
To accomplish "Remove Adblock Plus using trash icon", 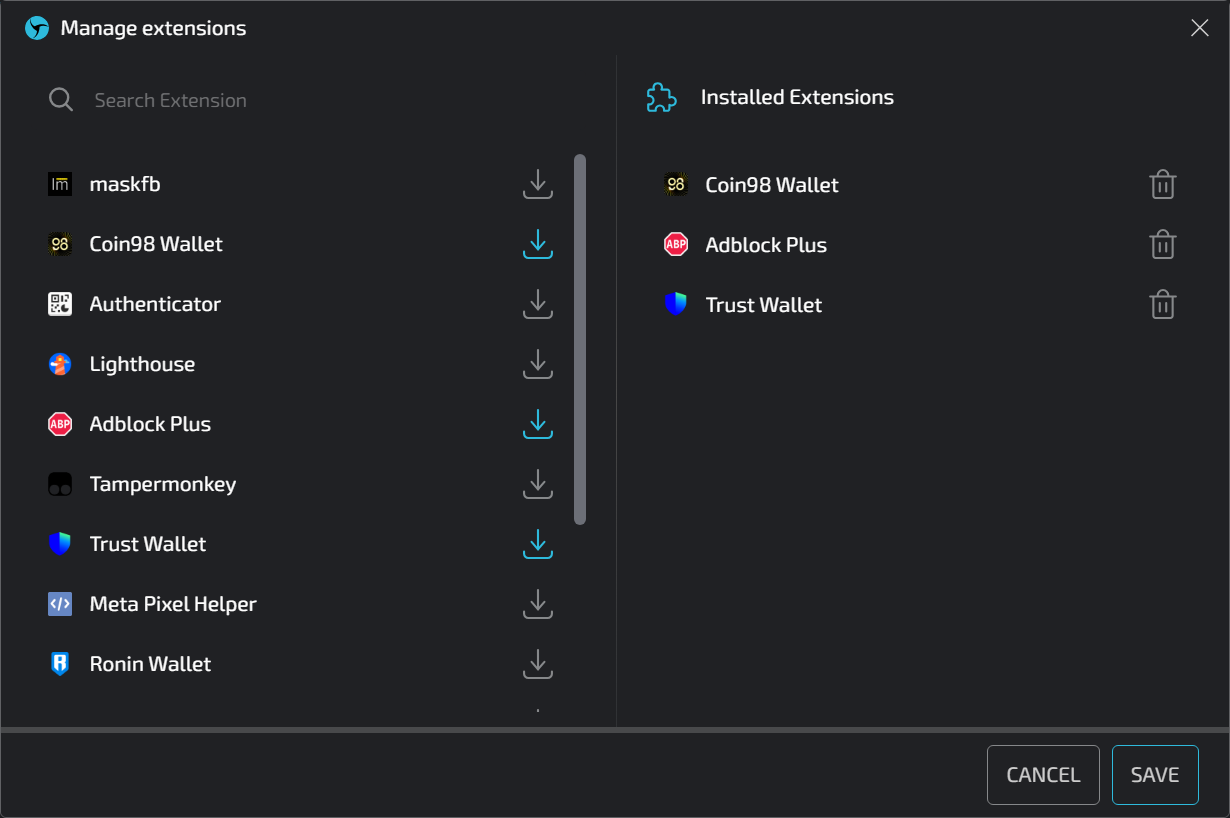I will click(x=1162, y=245).
